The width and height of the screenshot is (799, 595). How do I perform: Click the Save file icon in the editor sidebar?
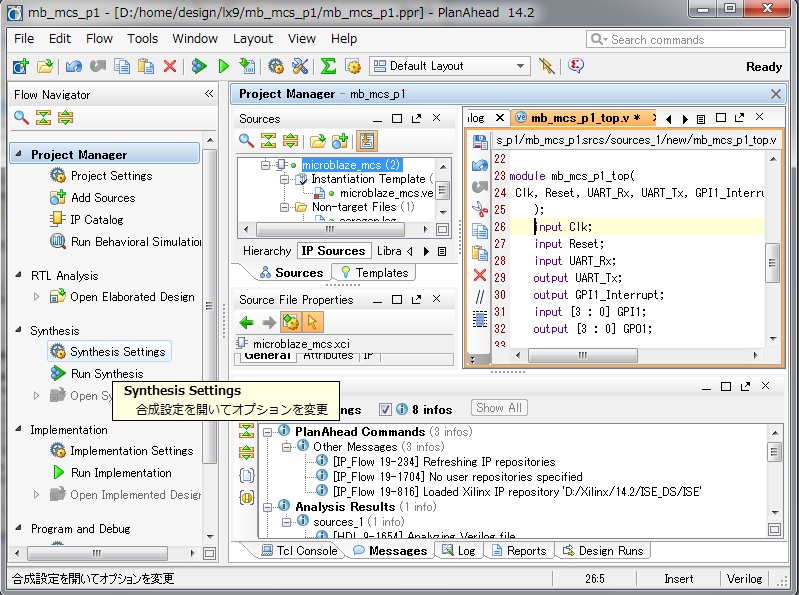(x=480, y=142)
